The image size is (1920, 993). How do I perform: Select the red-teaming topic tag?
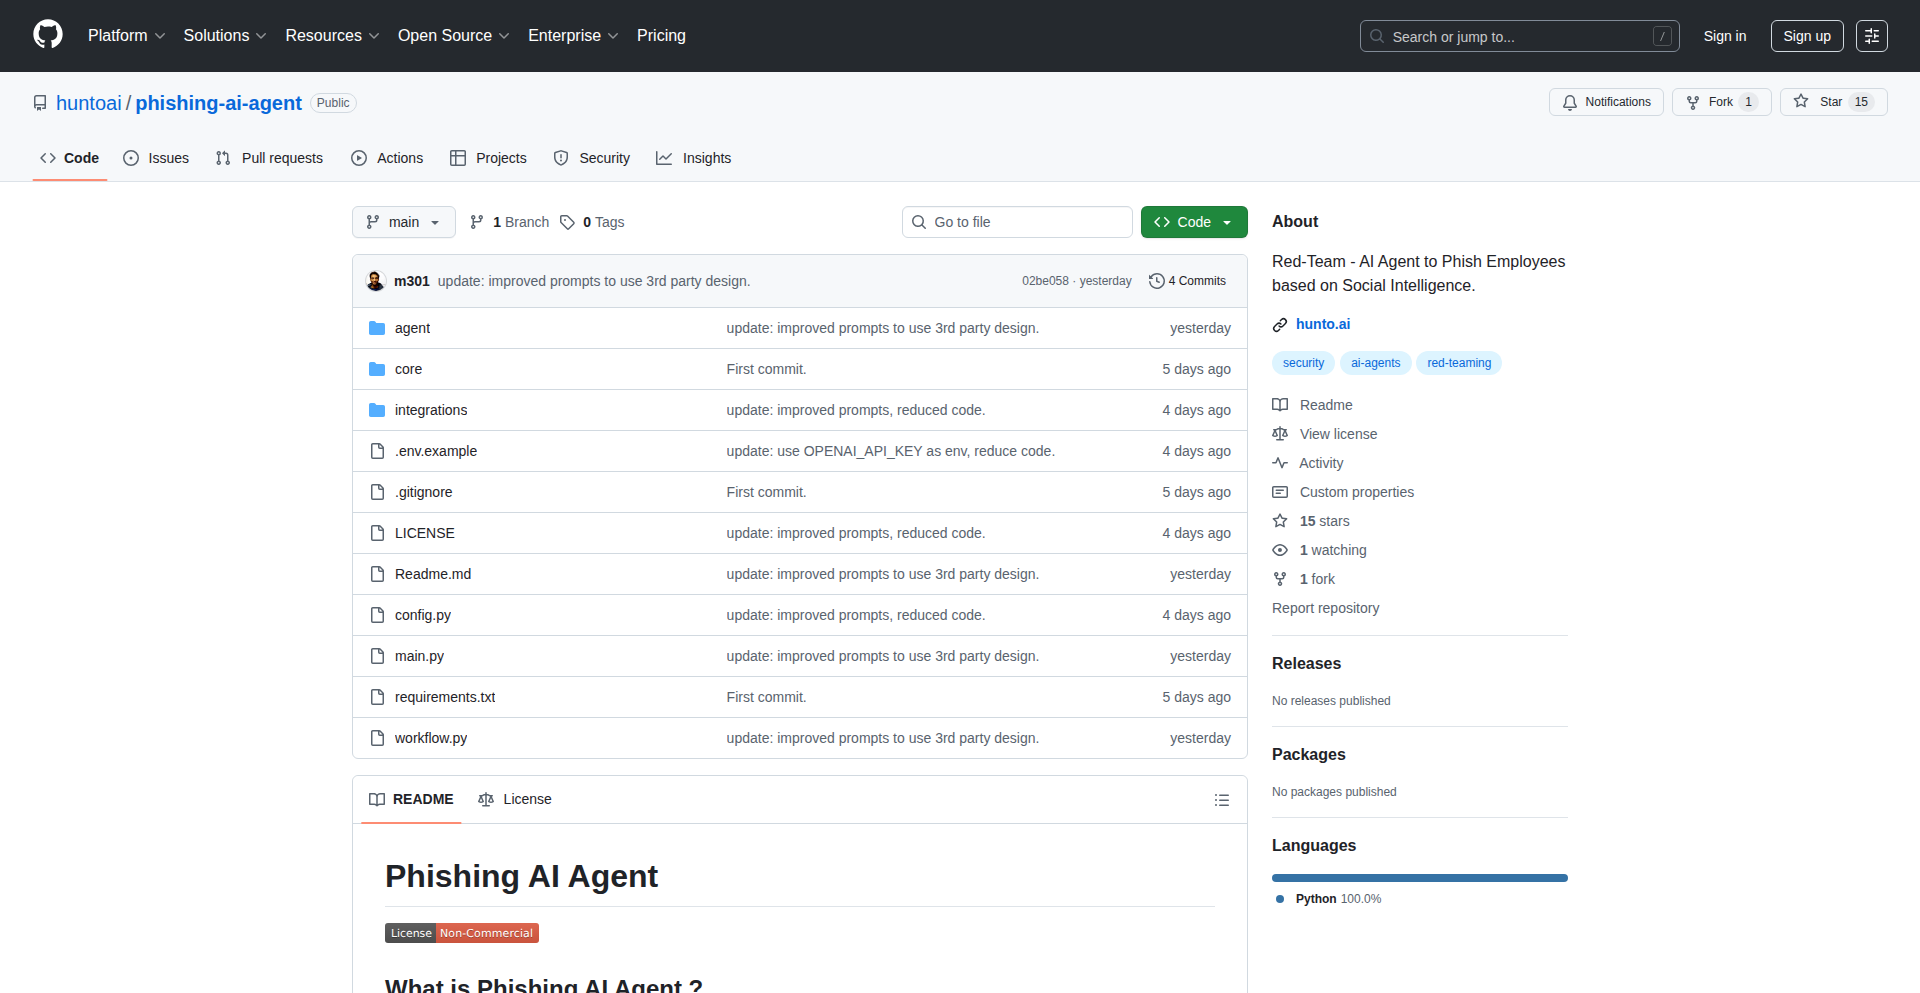point(1458,363)
